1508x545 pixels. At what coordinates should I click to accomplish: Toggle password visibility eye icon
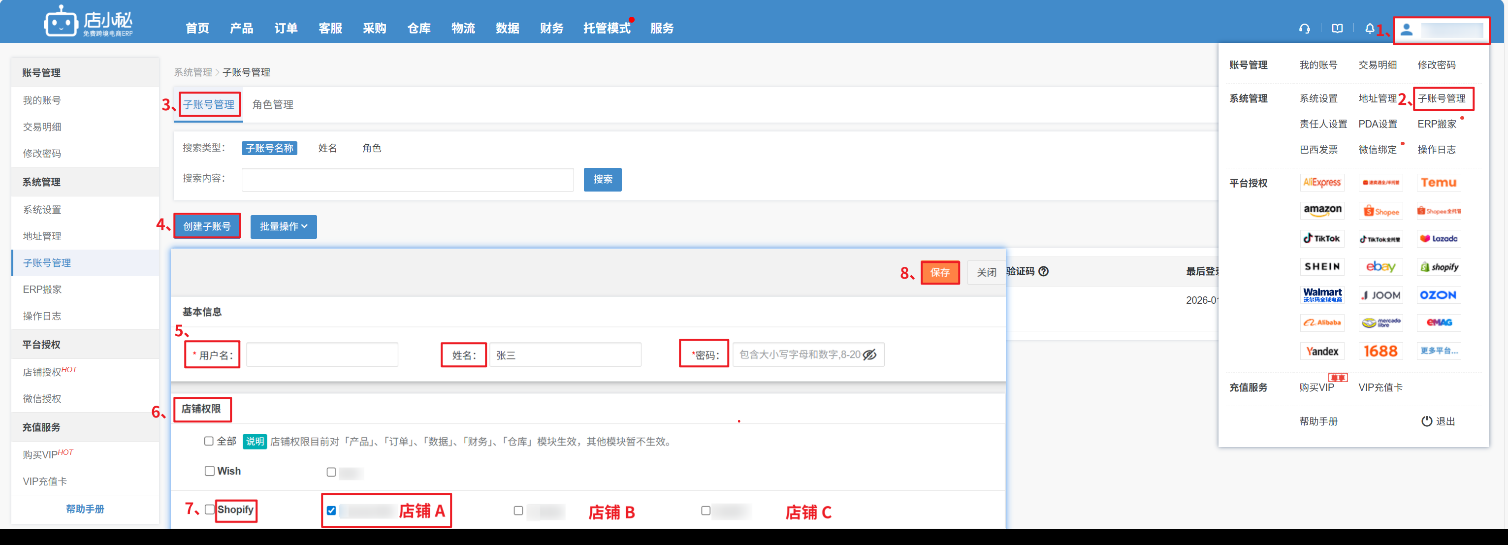pyautogui.click(x=869, y=355)
